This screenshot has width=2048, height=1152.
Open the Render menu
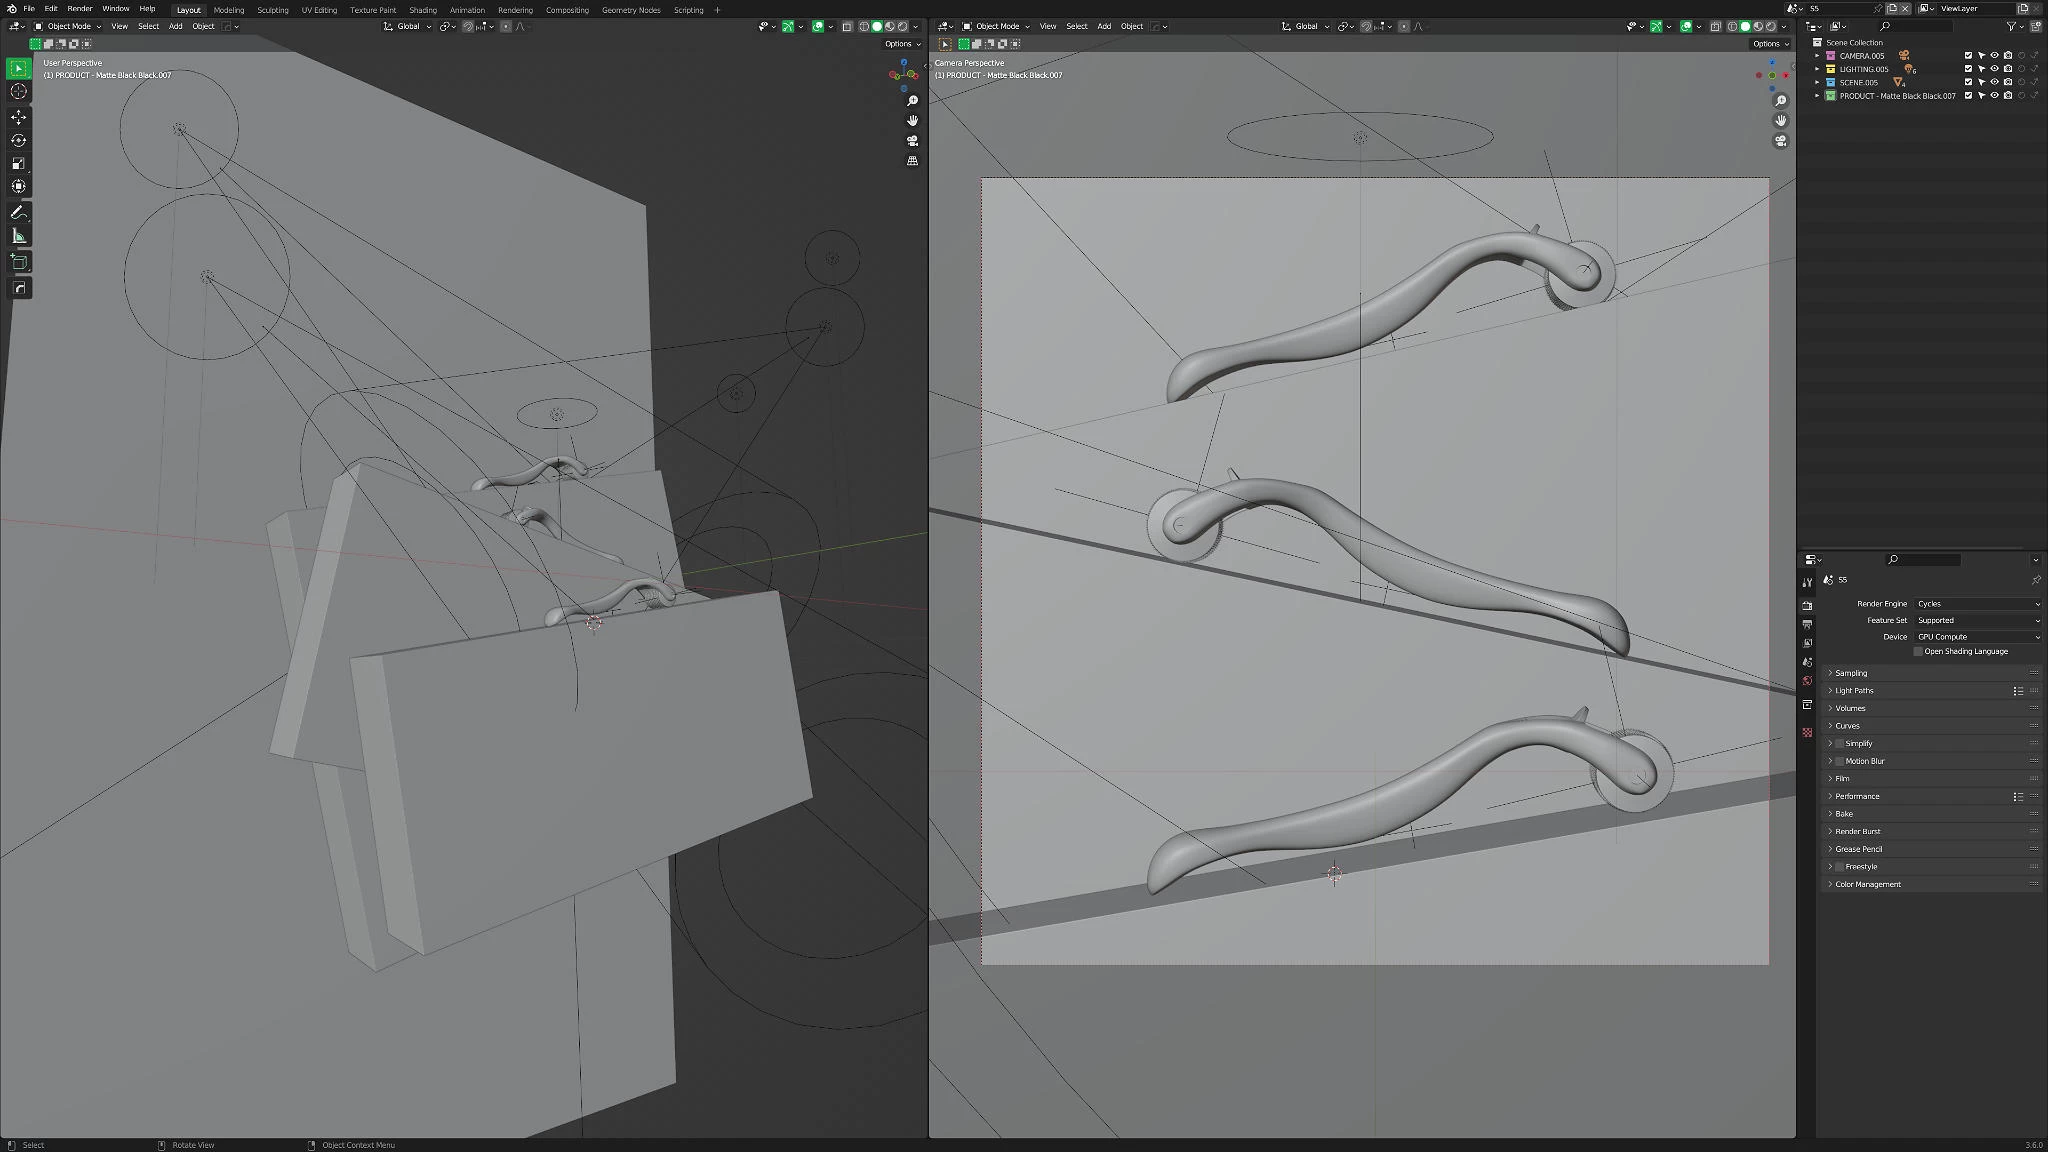[x=79, y=8]
